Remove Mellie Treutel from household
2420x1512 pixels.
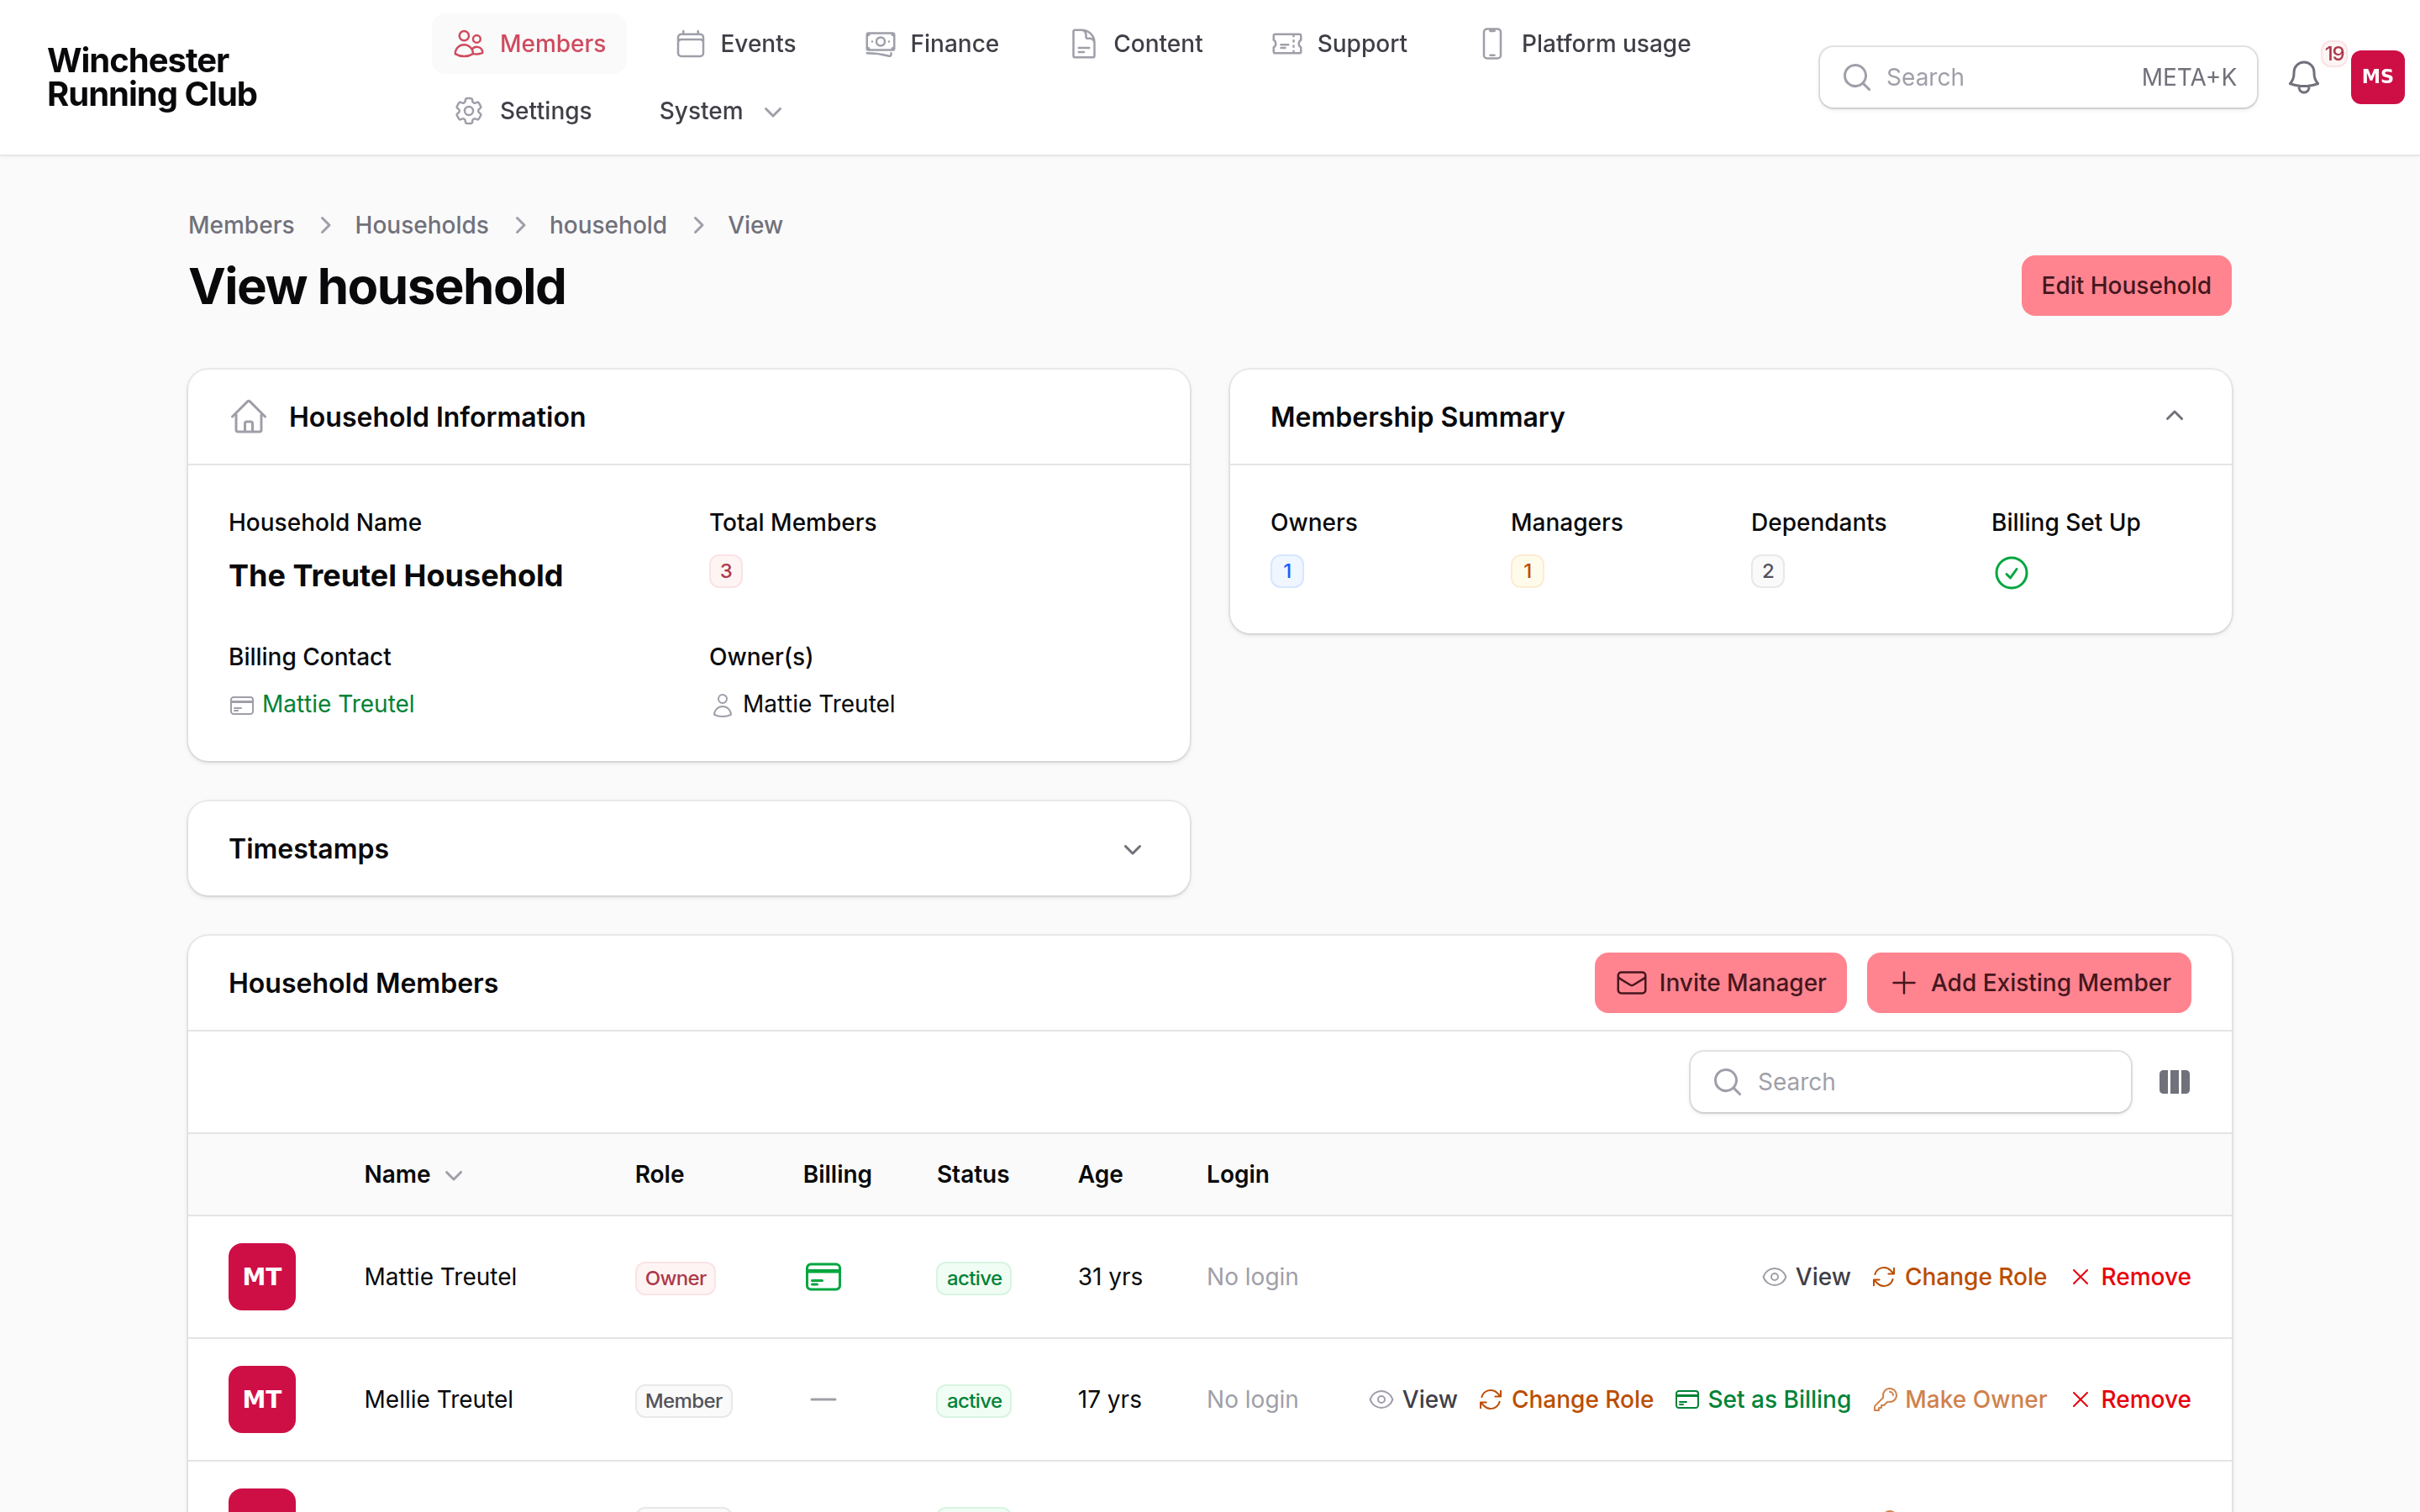coord(2131,1399)
